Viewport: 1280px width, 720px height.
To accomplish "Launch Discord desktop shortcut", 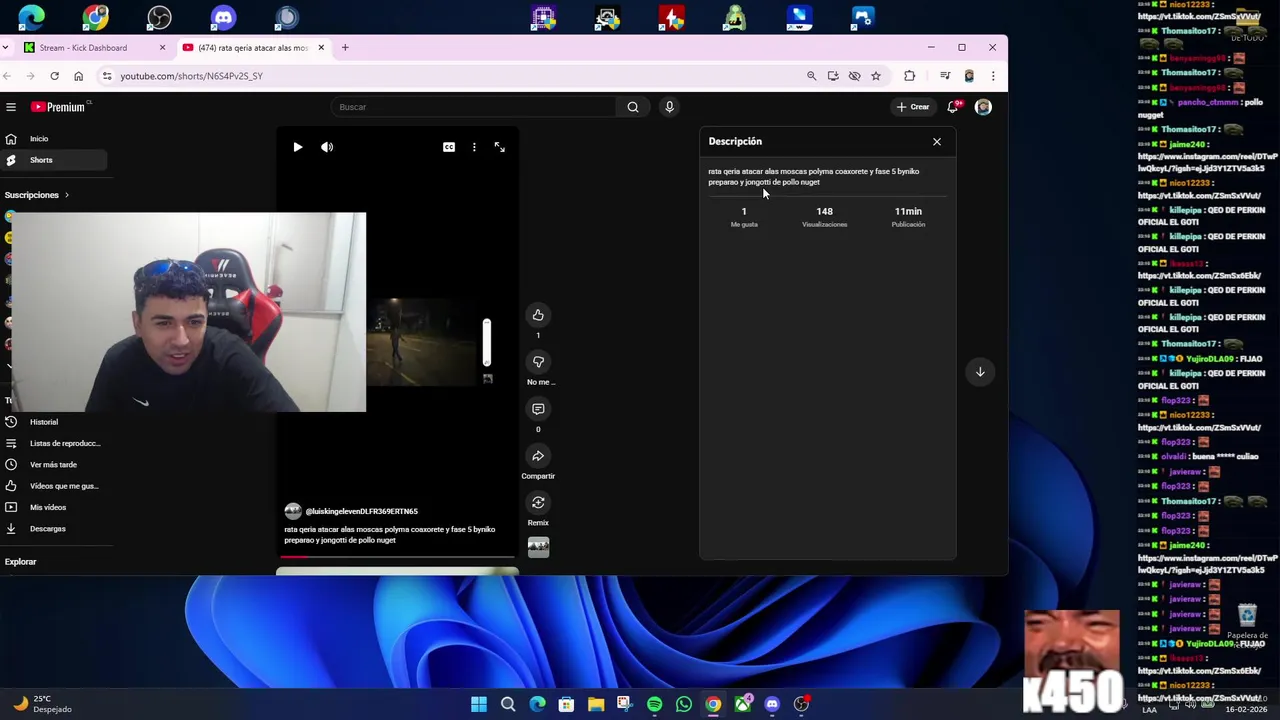I will click(223, 17).
